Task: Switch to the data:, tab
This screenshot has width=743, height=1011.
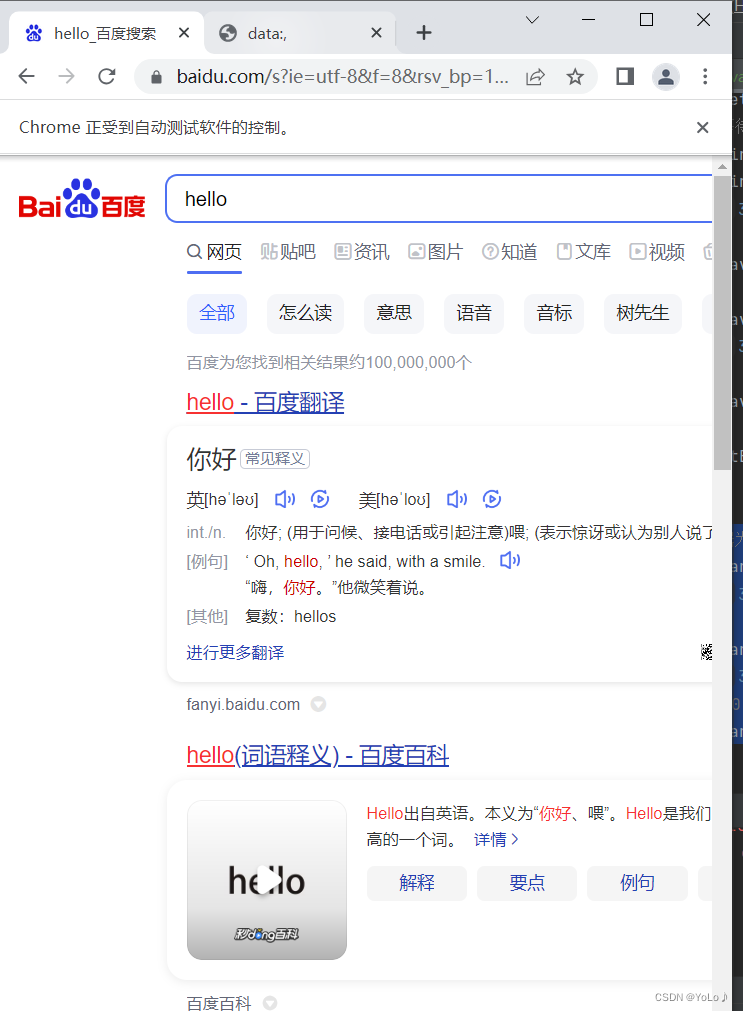Action: pos(300,33)
